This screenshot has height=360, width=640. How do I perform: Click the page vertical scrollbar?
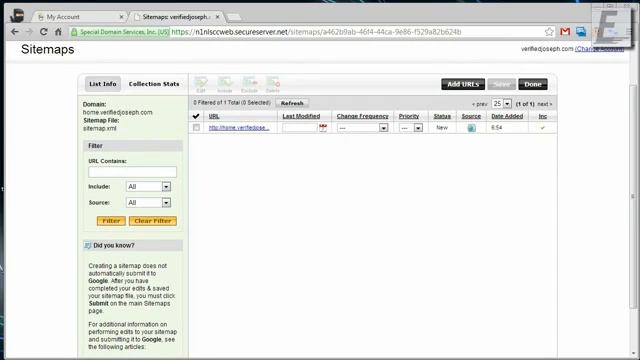pos(633,196)
